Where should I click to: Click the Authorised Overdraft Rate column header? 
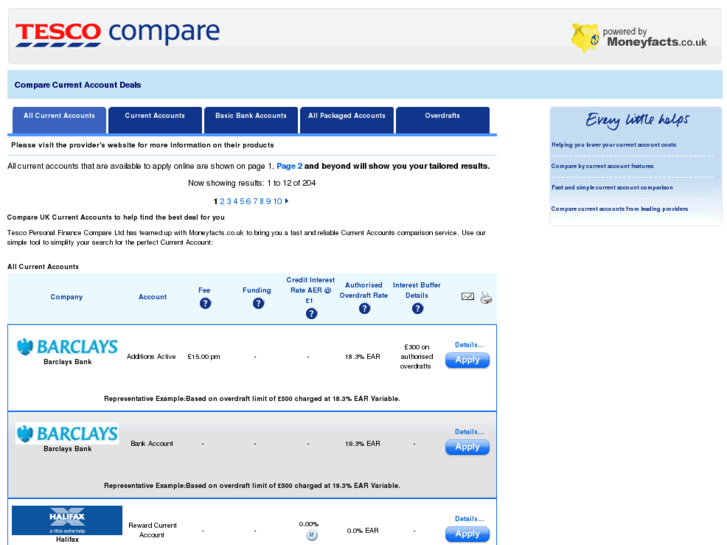tap(364, 290)
